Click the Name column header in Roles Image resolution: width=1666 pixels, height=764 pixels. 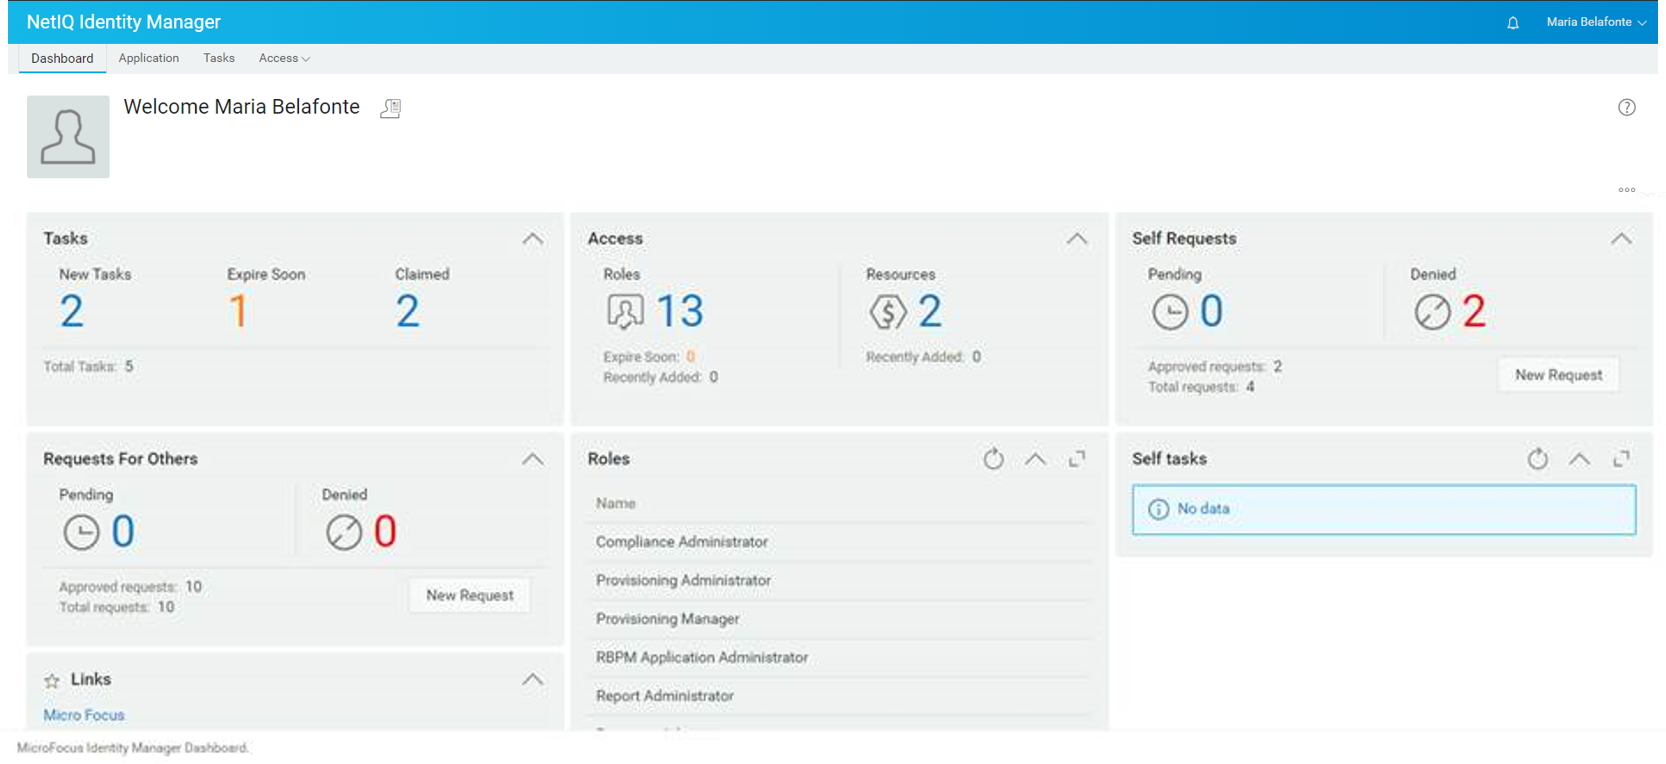tap(616, 504)
